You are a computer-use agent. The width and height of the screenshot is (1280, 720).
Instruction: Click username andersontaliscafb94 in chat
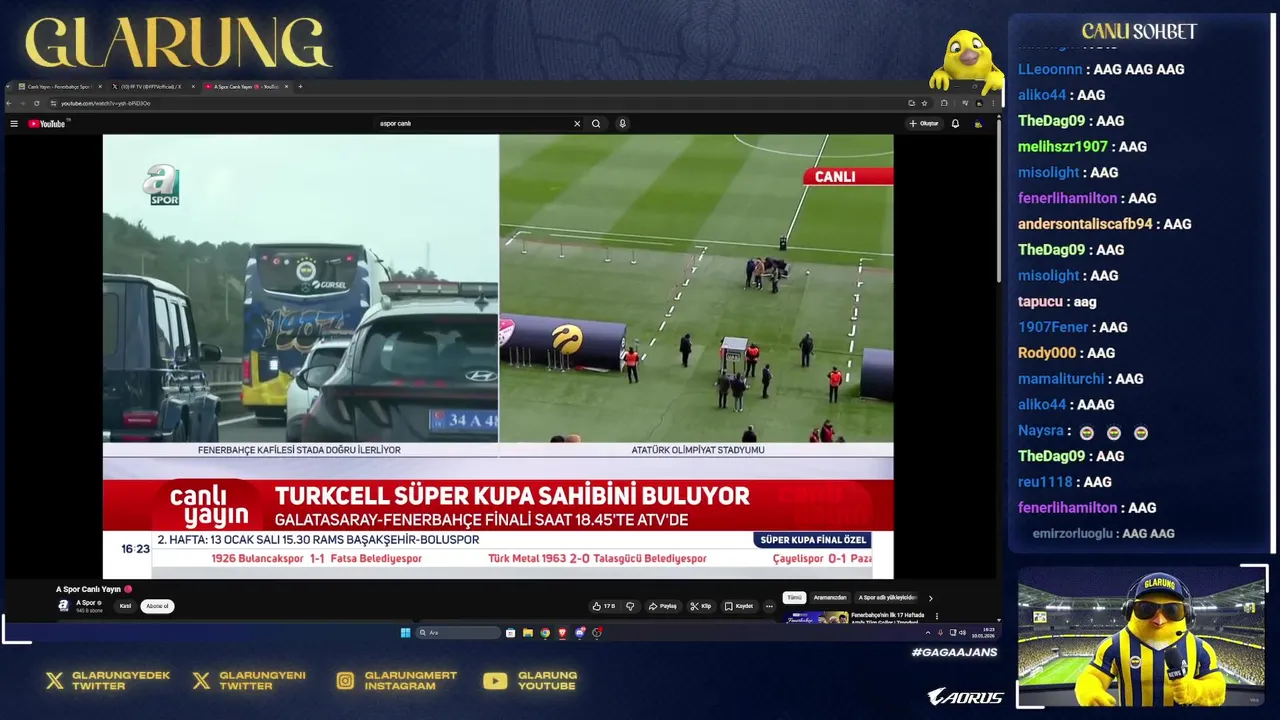[1085, 224]
